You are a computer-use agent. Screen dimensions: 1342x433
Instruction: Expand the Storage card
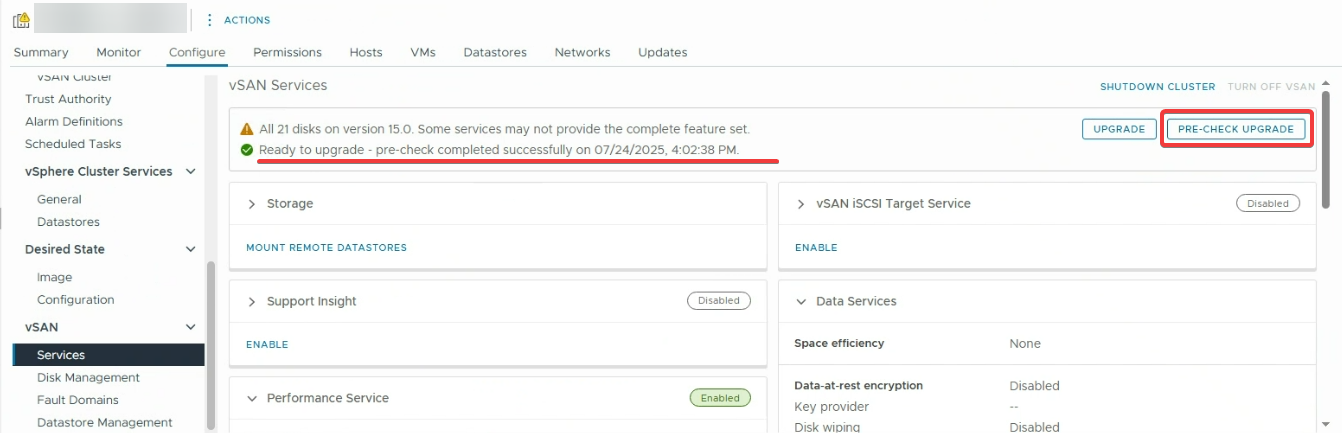click(x=252, y=204)
